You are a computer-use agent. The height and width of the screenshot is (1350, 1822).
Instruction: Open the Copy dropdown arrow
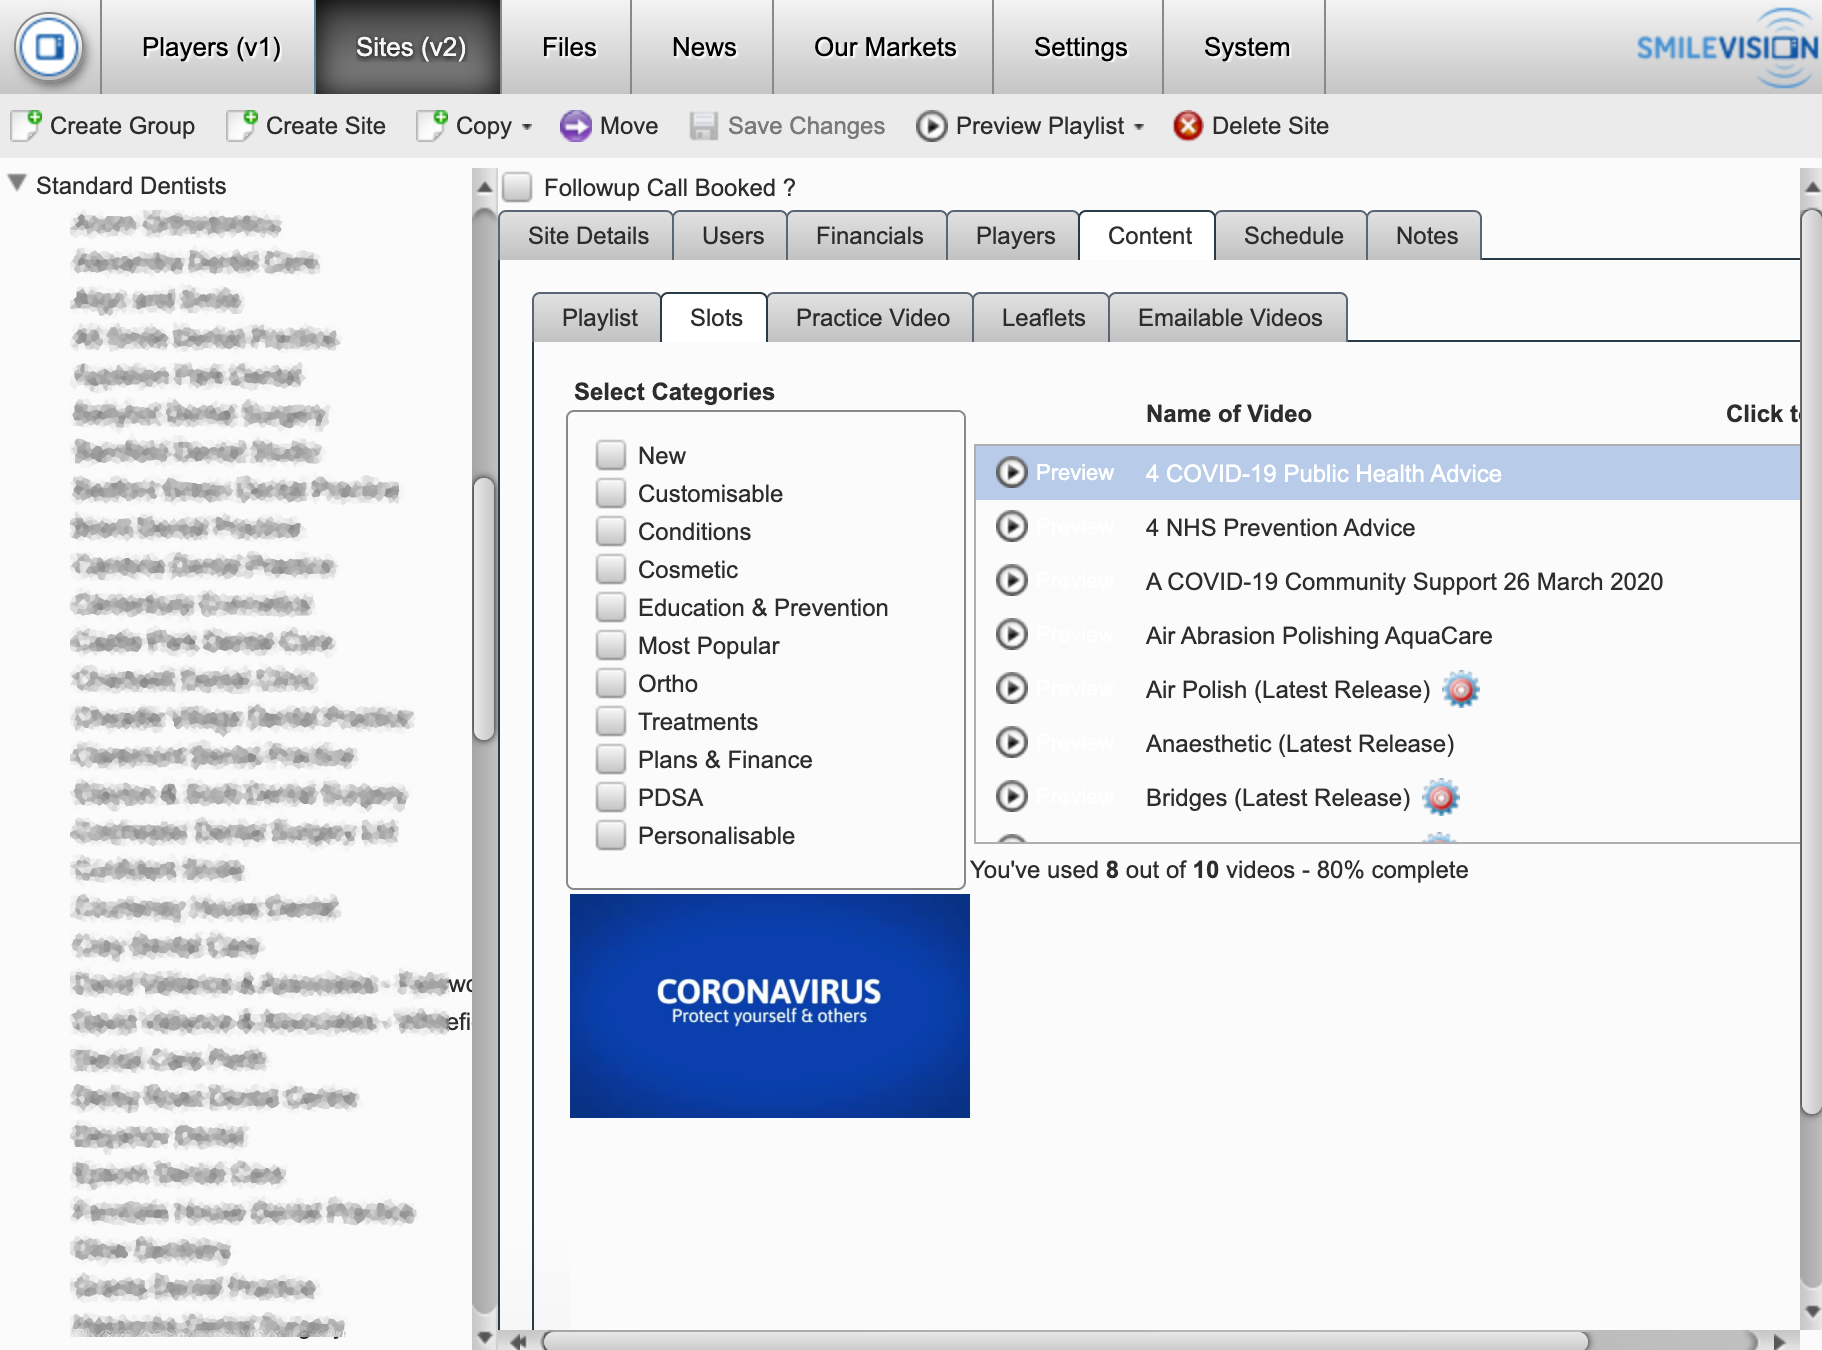click(x=527, y=127)
